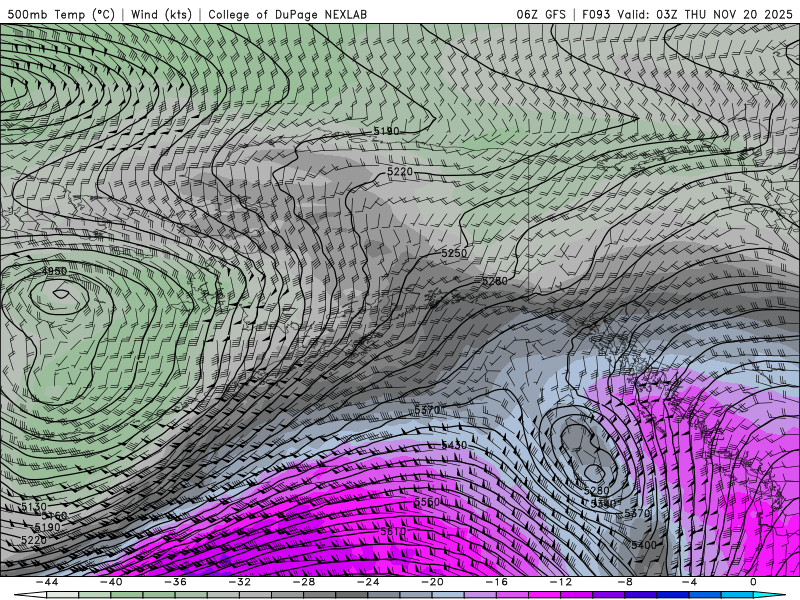Click 'Valid: 03Z THU NOV 20 2025' text
Screen dimensions: 800x600
point(705,14)
